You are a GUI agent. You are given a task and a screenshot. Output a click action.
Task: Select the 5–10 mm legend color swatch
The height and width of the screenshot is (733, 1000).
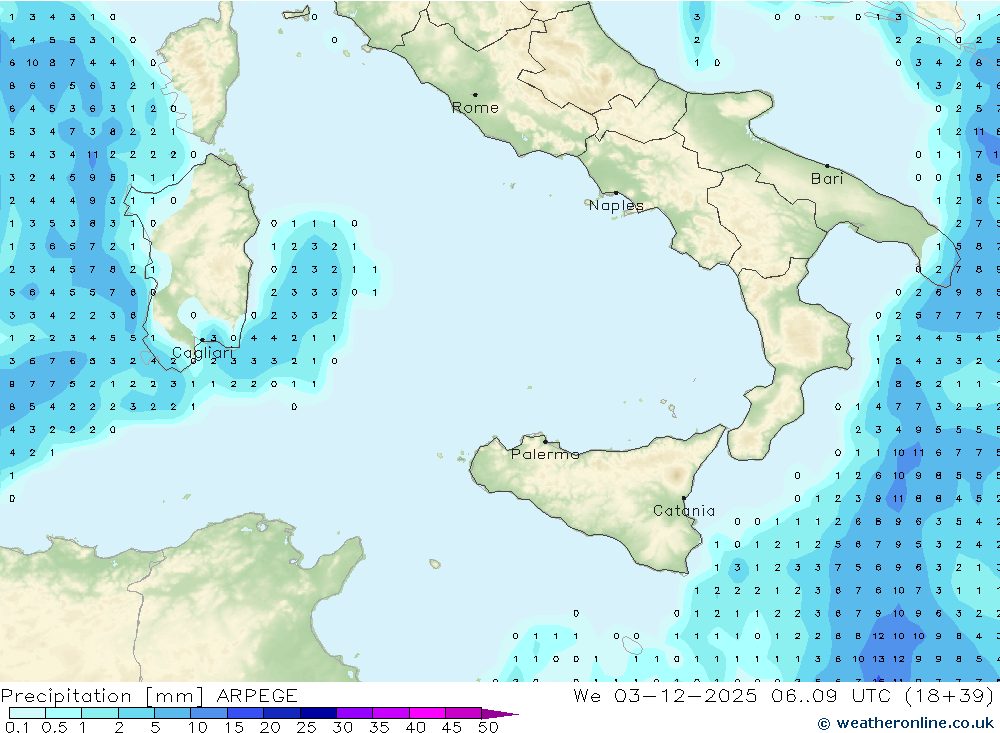point(172,713)
